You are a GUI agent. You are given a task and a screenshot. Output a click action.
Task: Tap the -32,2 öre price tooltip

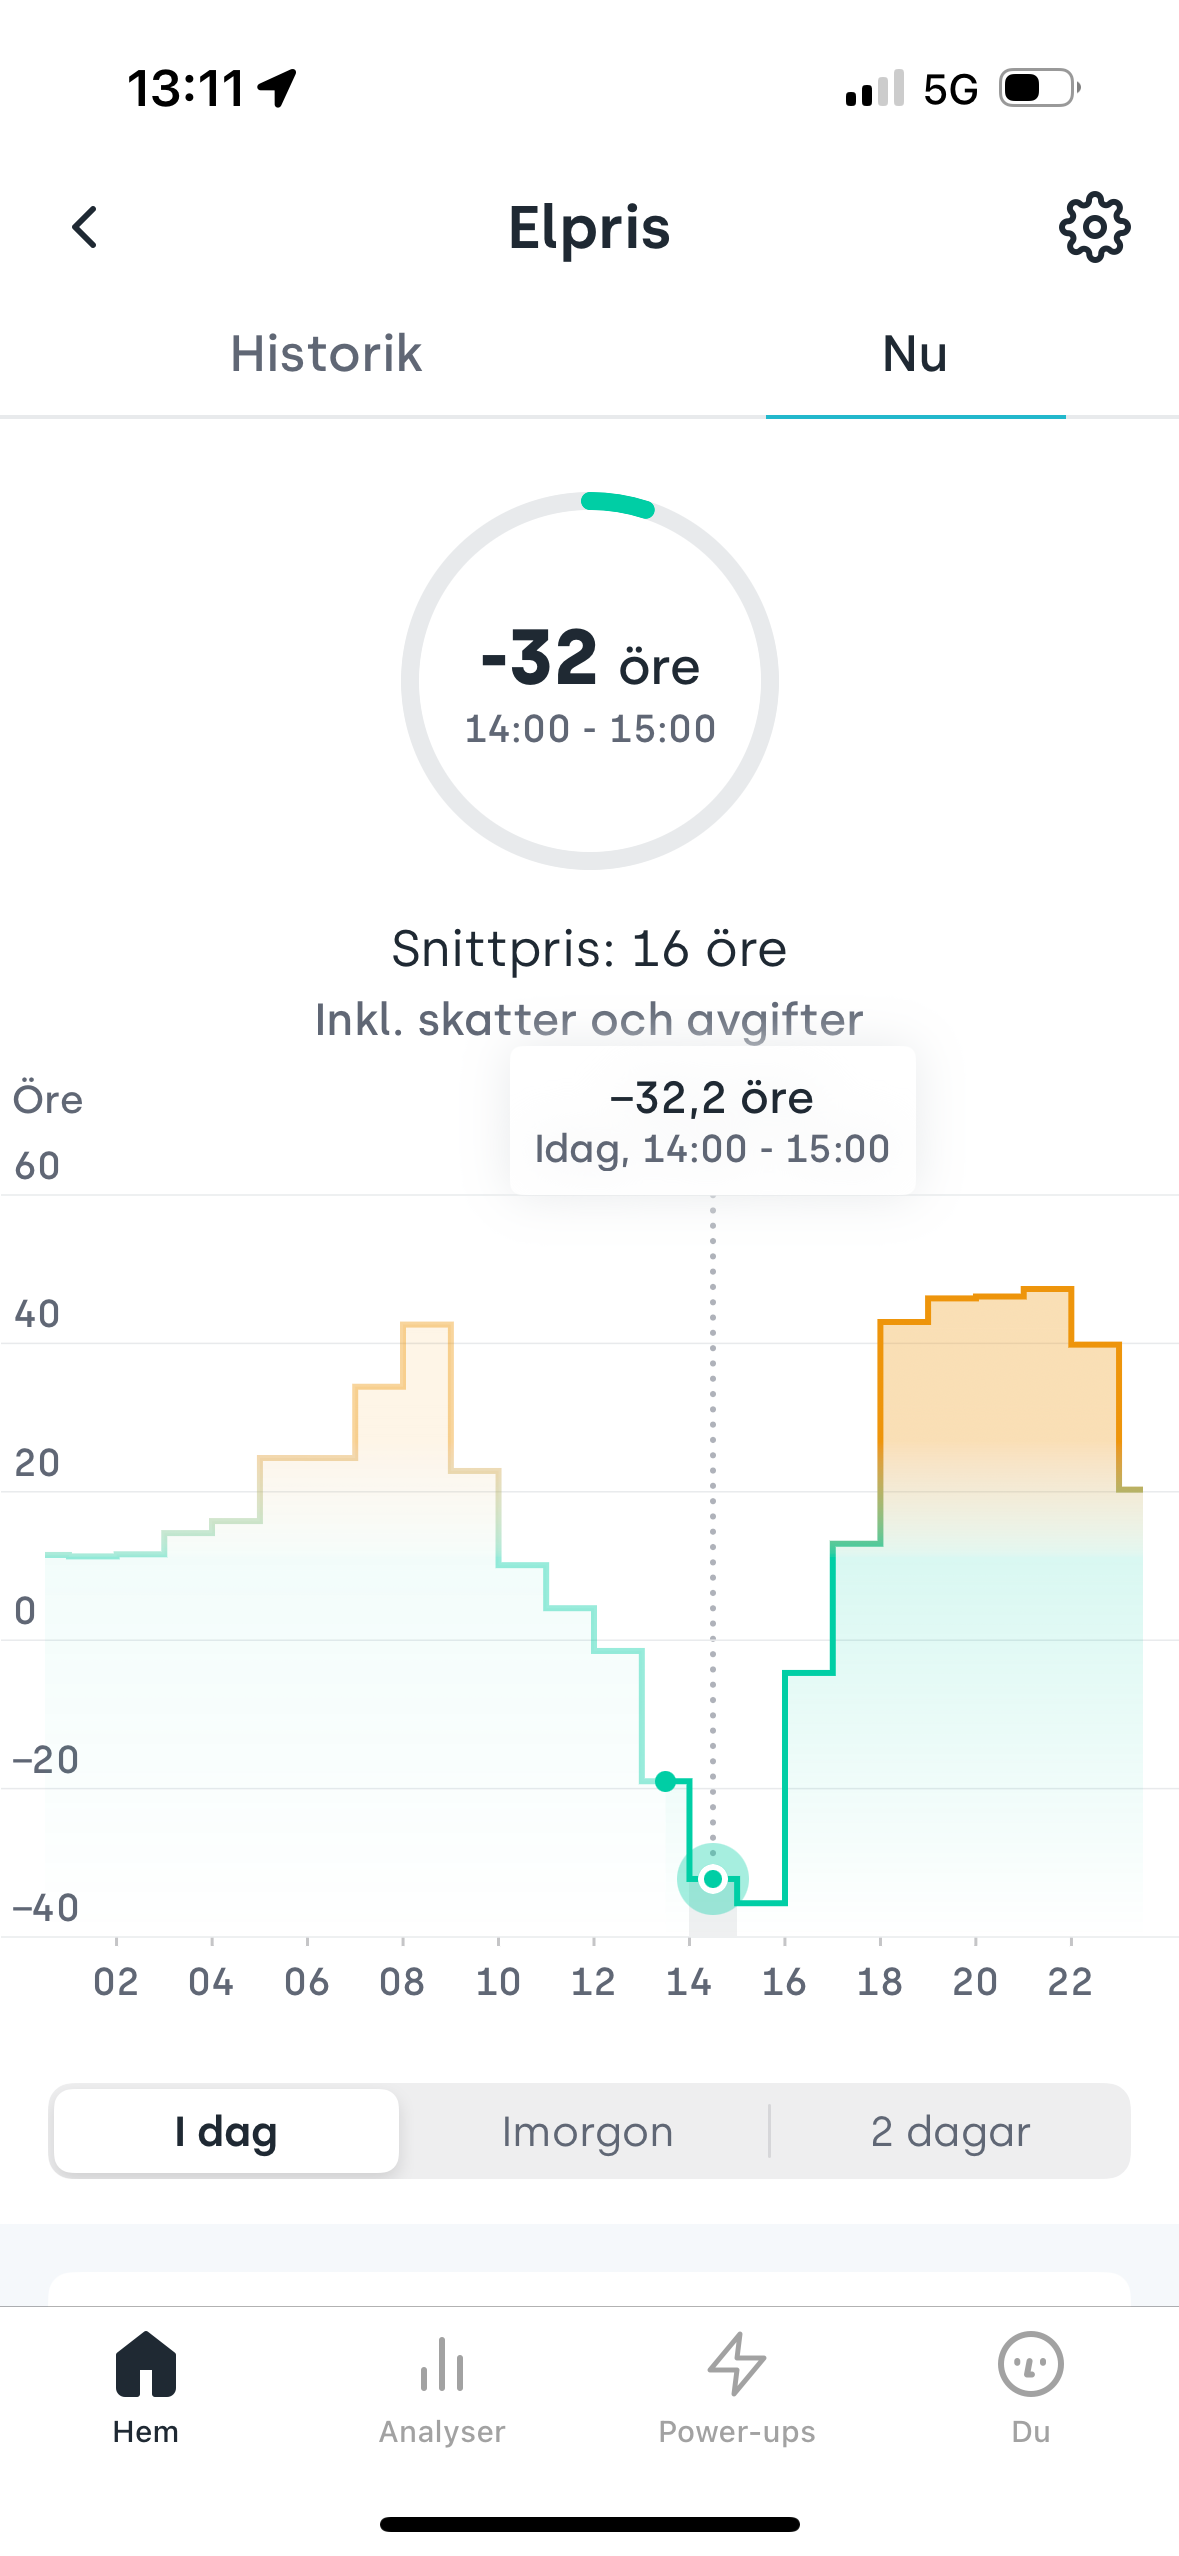point(712,1120)
